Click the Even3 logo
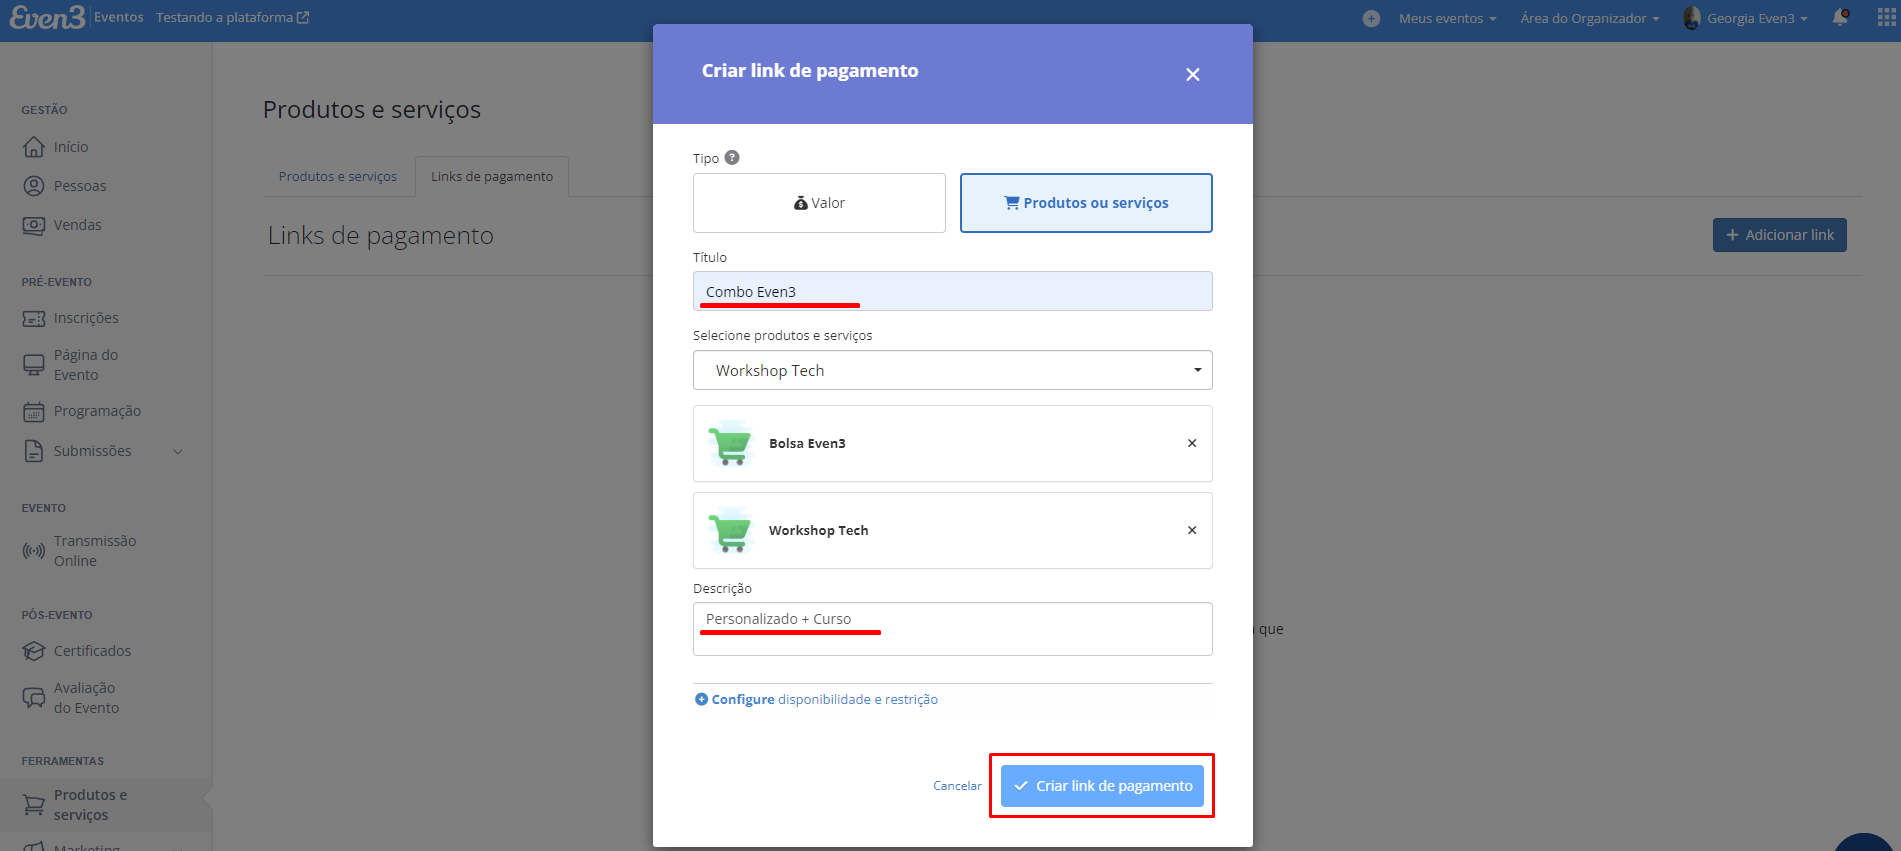The height and width of the screenshot is (851, 1901). coord(47,18)
